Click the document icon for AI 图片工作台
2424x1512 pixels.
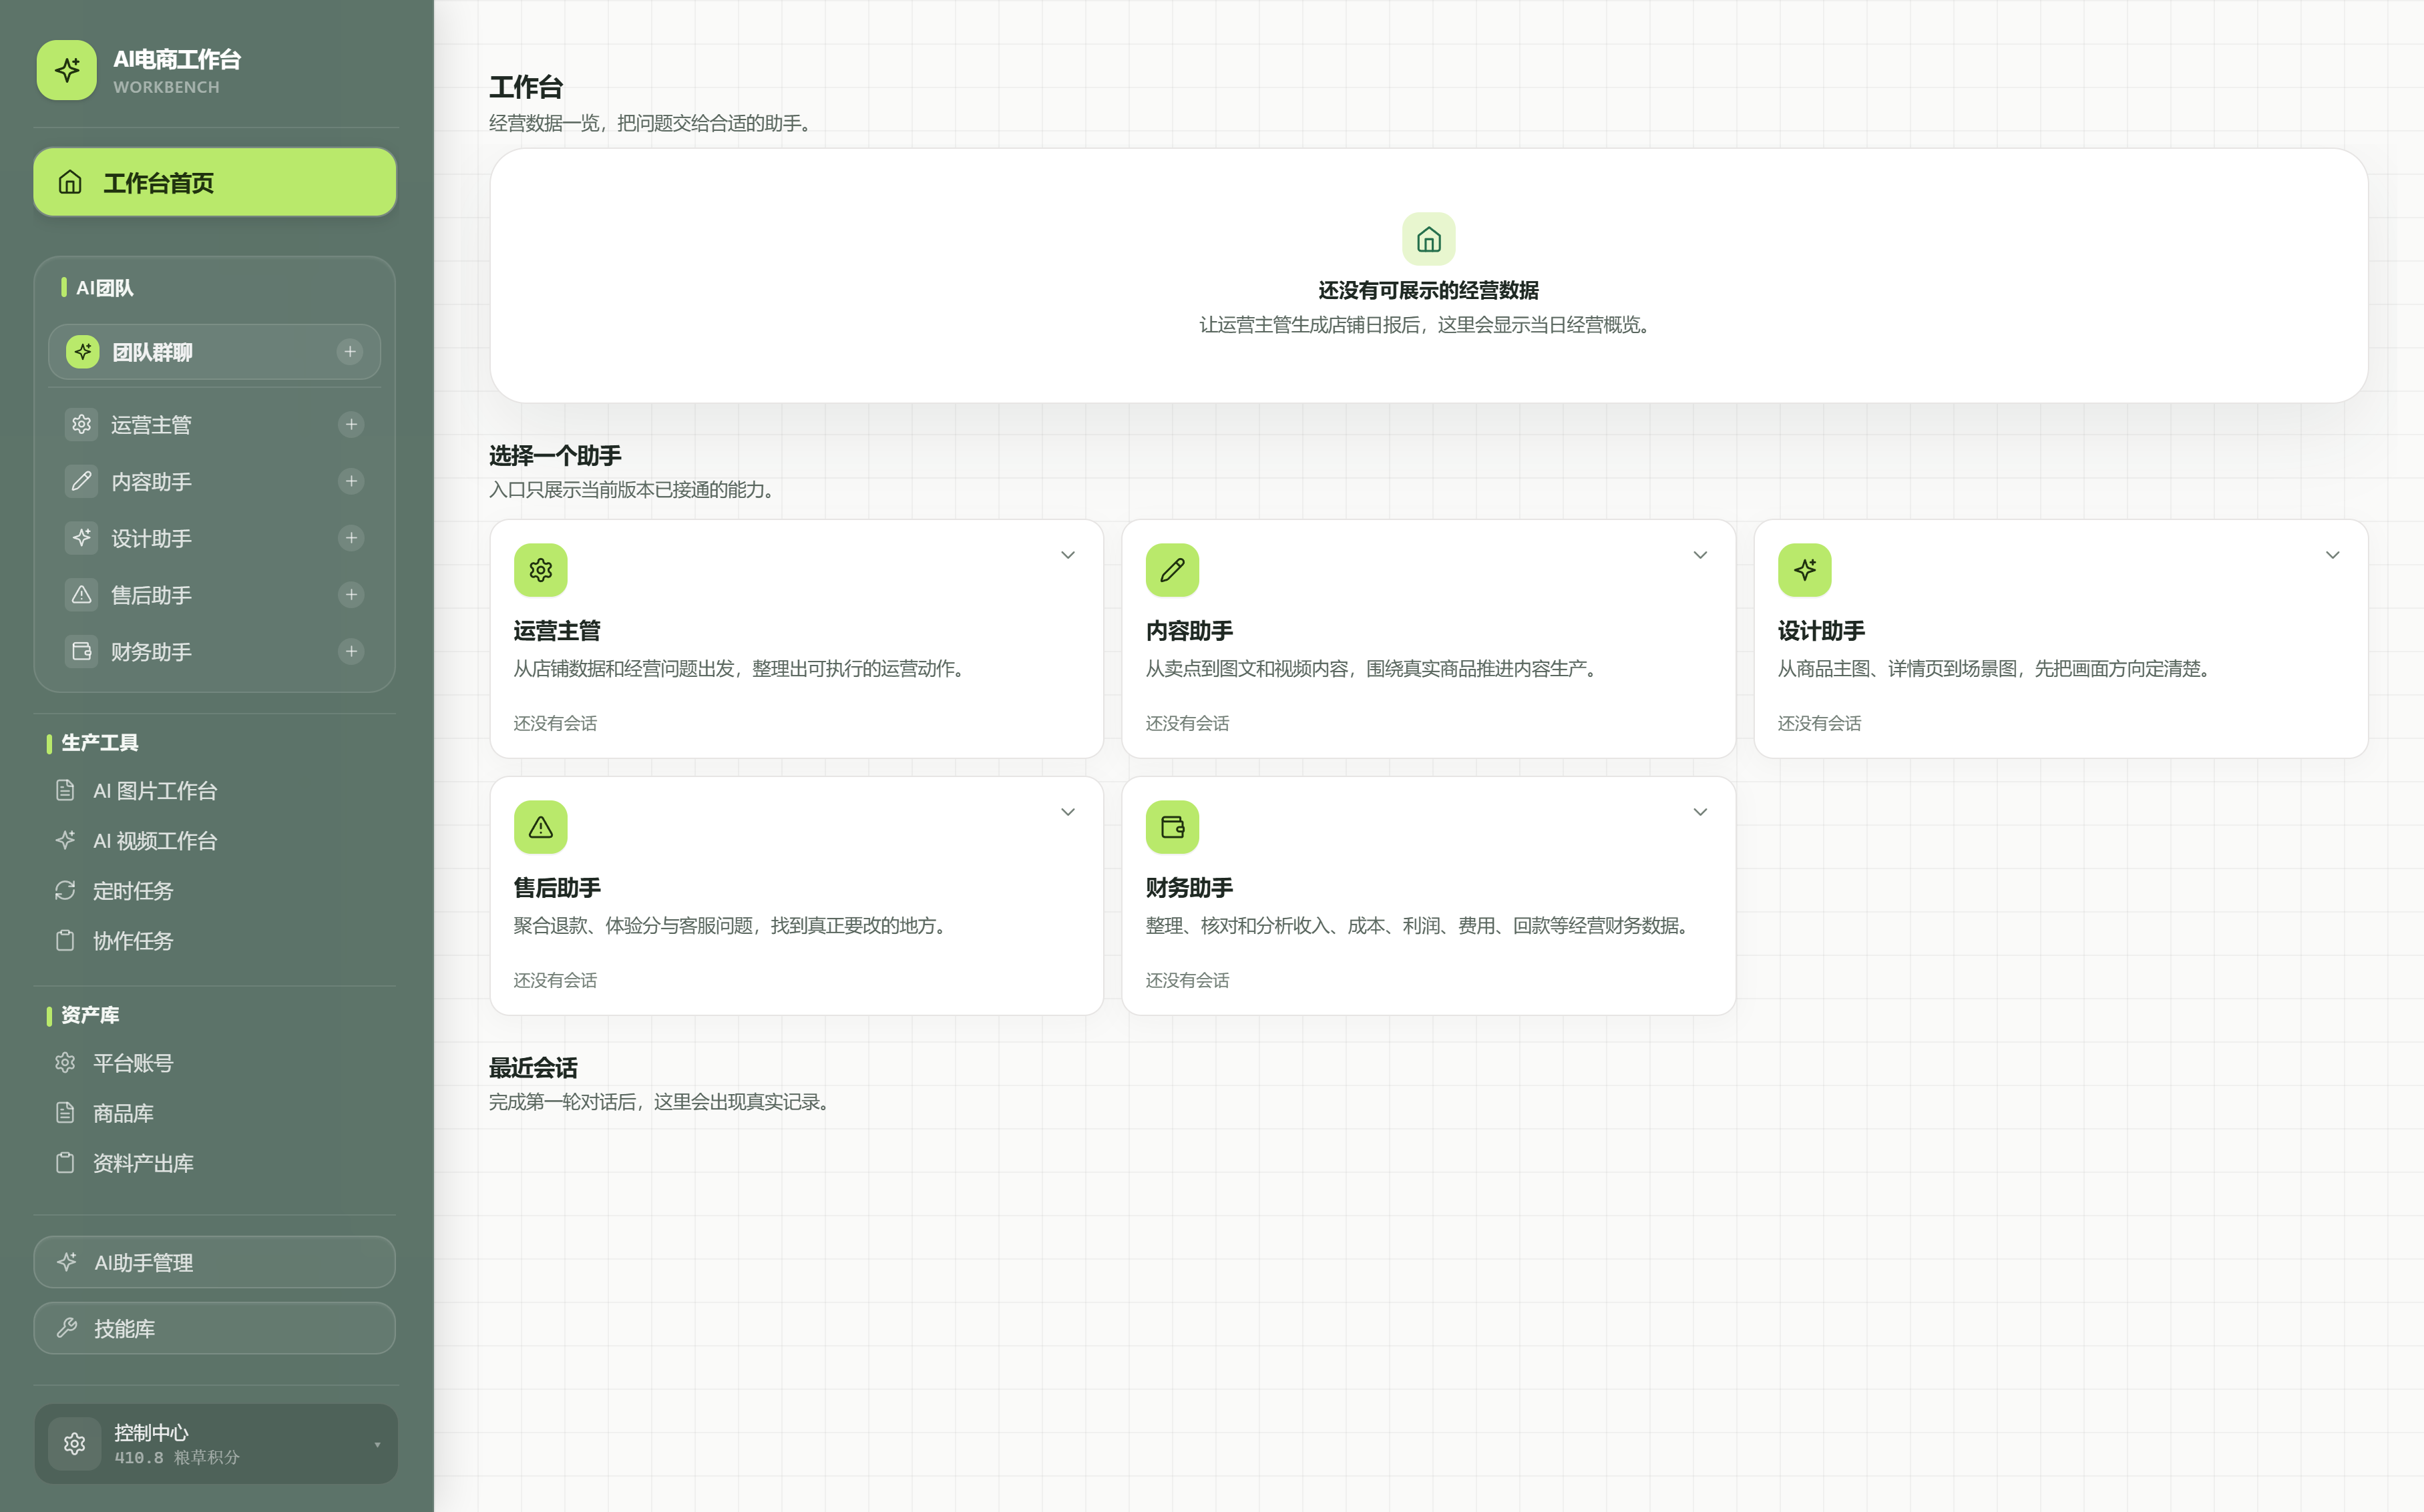tap(65, 790)
